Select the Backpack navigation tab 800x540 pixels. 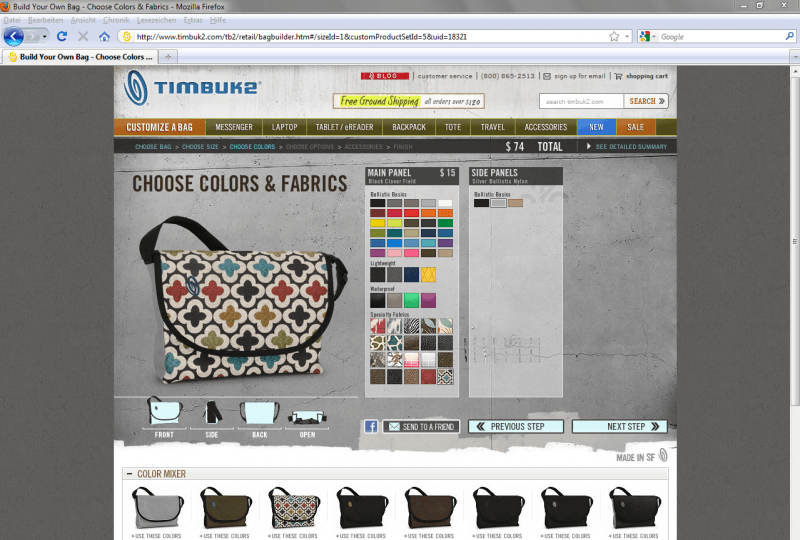point(409,127)
